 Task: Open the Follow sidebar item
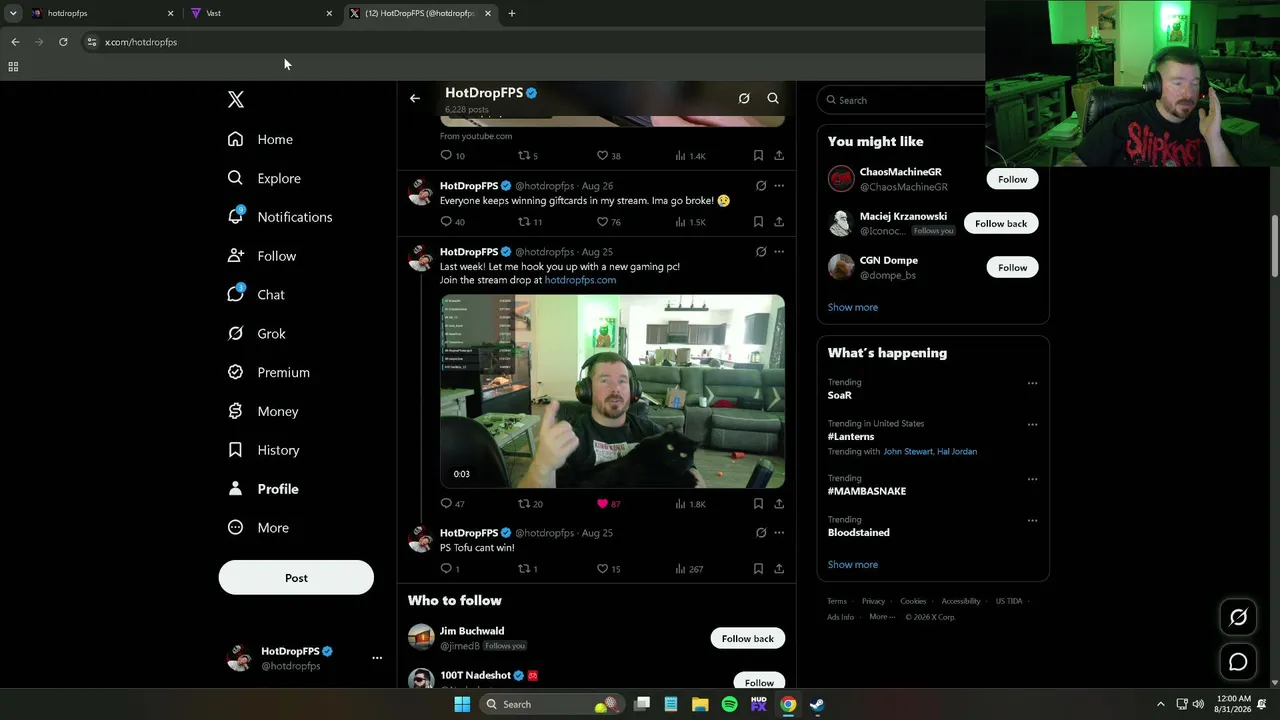[x=261, y=256]
